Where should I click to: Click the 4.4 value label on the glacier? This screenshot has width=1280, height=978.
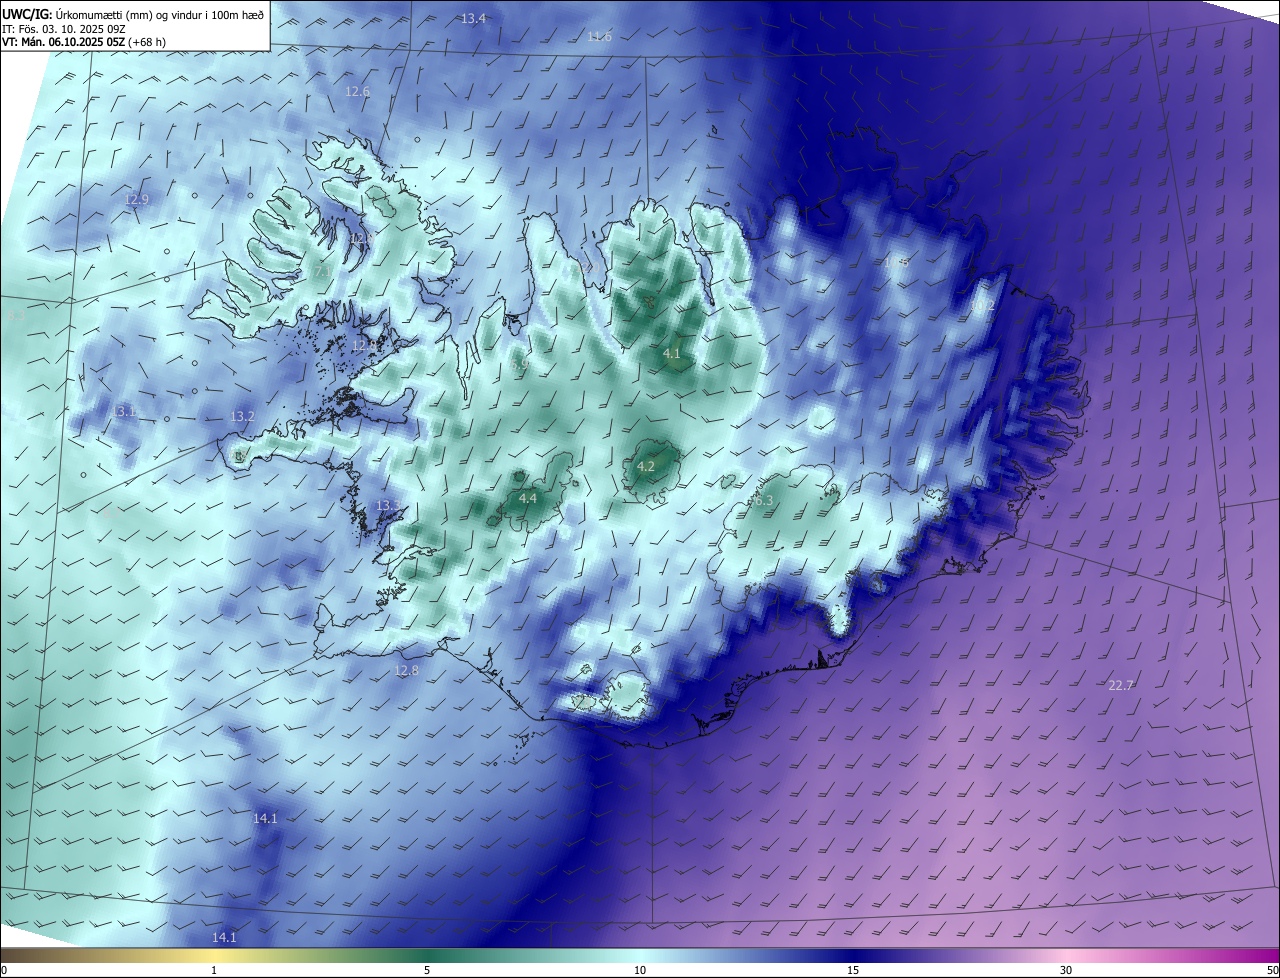(528, 499)
